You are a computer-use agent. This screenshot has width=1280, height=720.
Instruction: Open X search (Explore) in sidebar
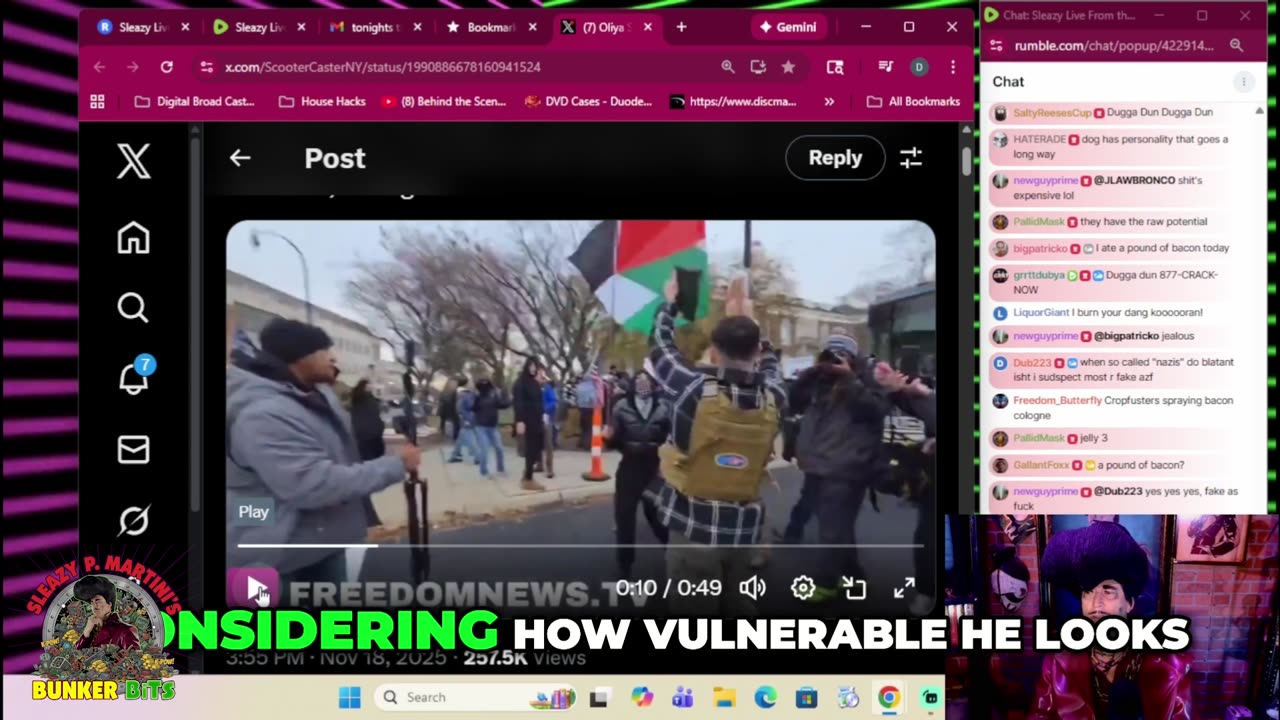coord(133,308)
